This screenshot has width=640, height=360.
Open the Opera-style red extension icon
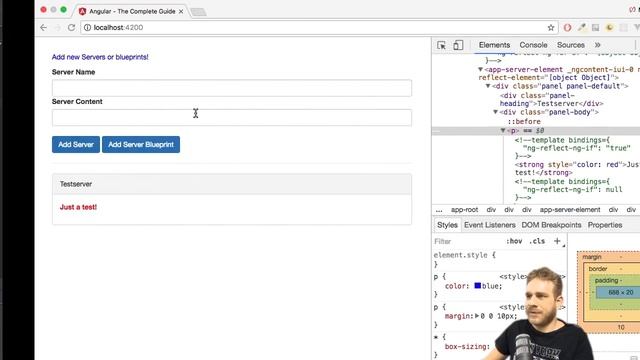(x=567, y=27)
